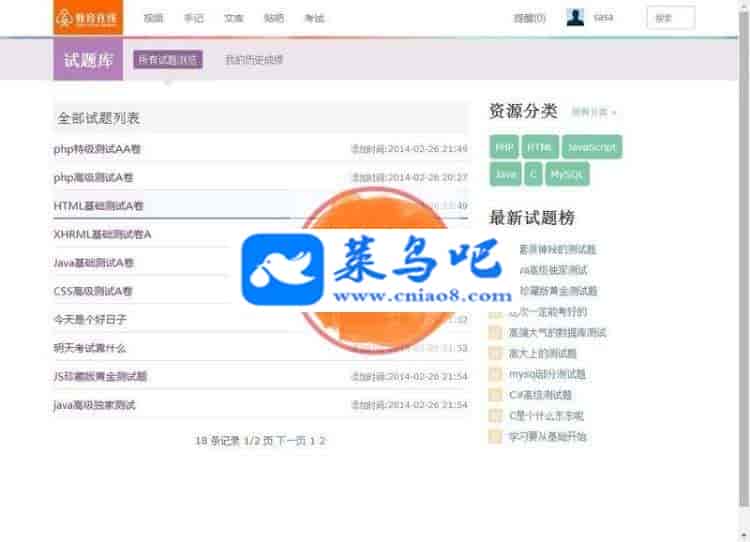Open the 手记 nav menu item
Viewport: 750px width, 542px height.
tap(194, 18)
